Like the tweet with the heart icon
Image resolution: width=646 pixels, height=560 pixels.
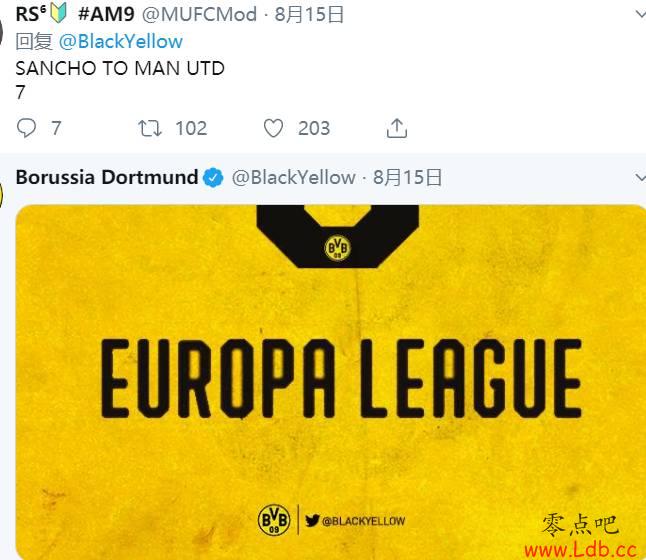coord(274,128)
